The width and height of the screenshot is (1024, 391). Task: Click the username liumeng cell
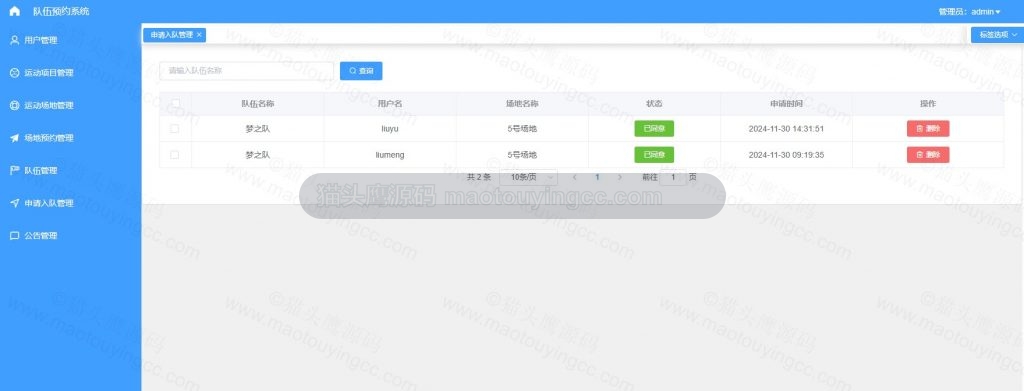pyautogui.click(x=390, y=155)
